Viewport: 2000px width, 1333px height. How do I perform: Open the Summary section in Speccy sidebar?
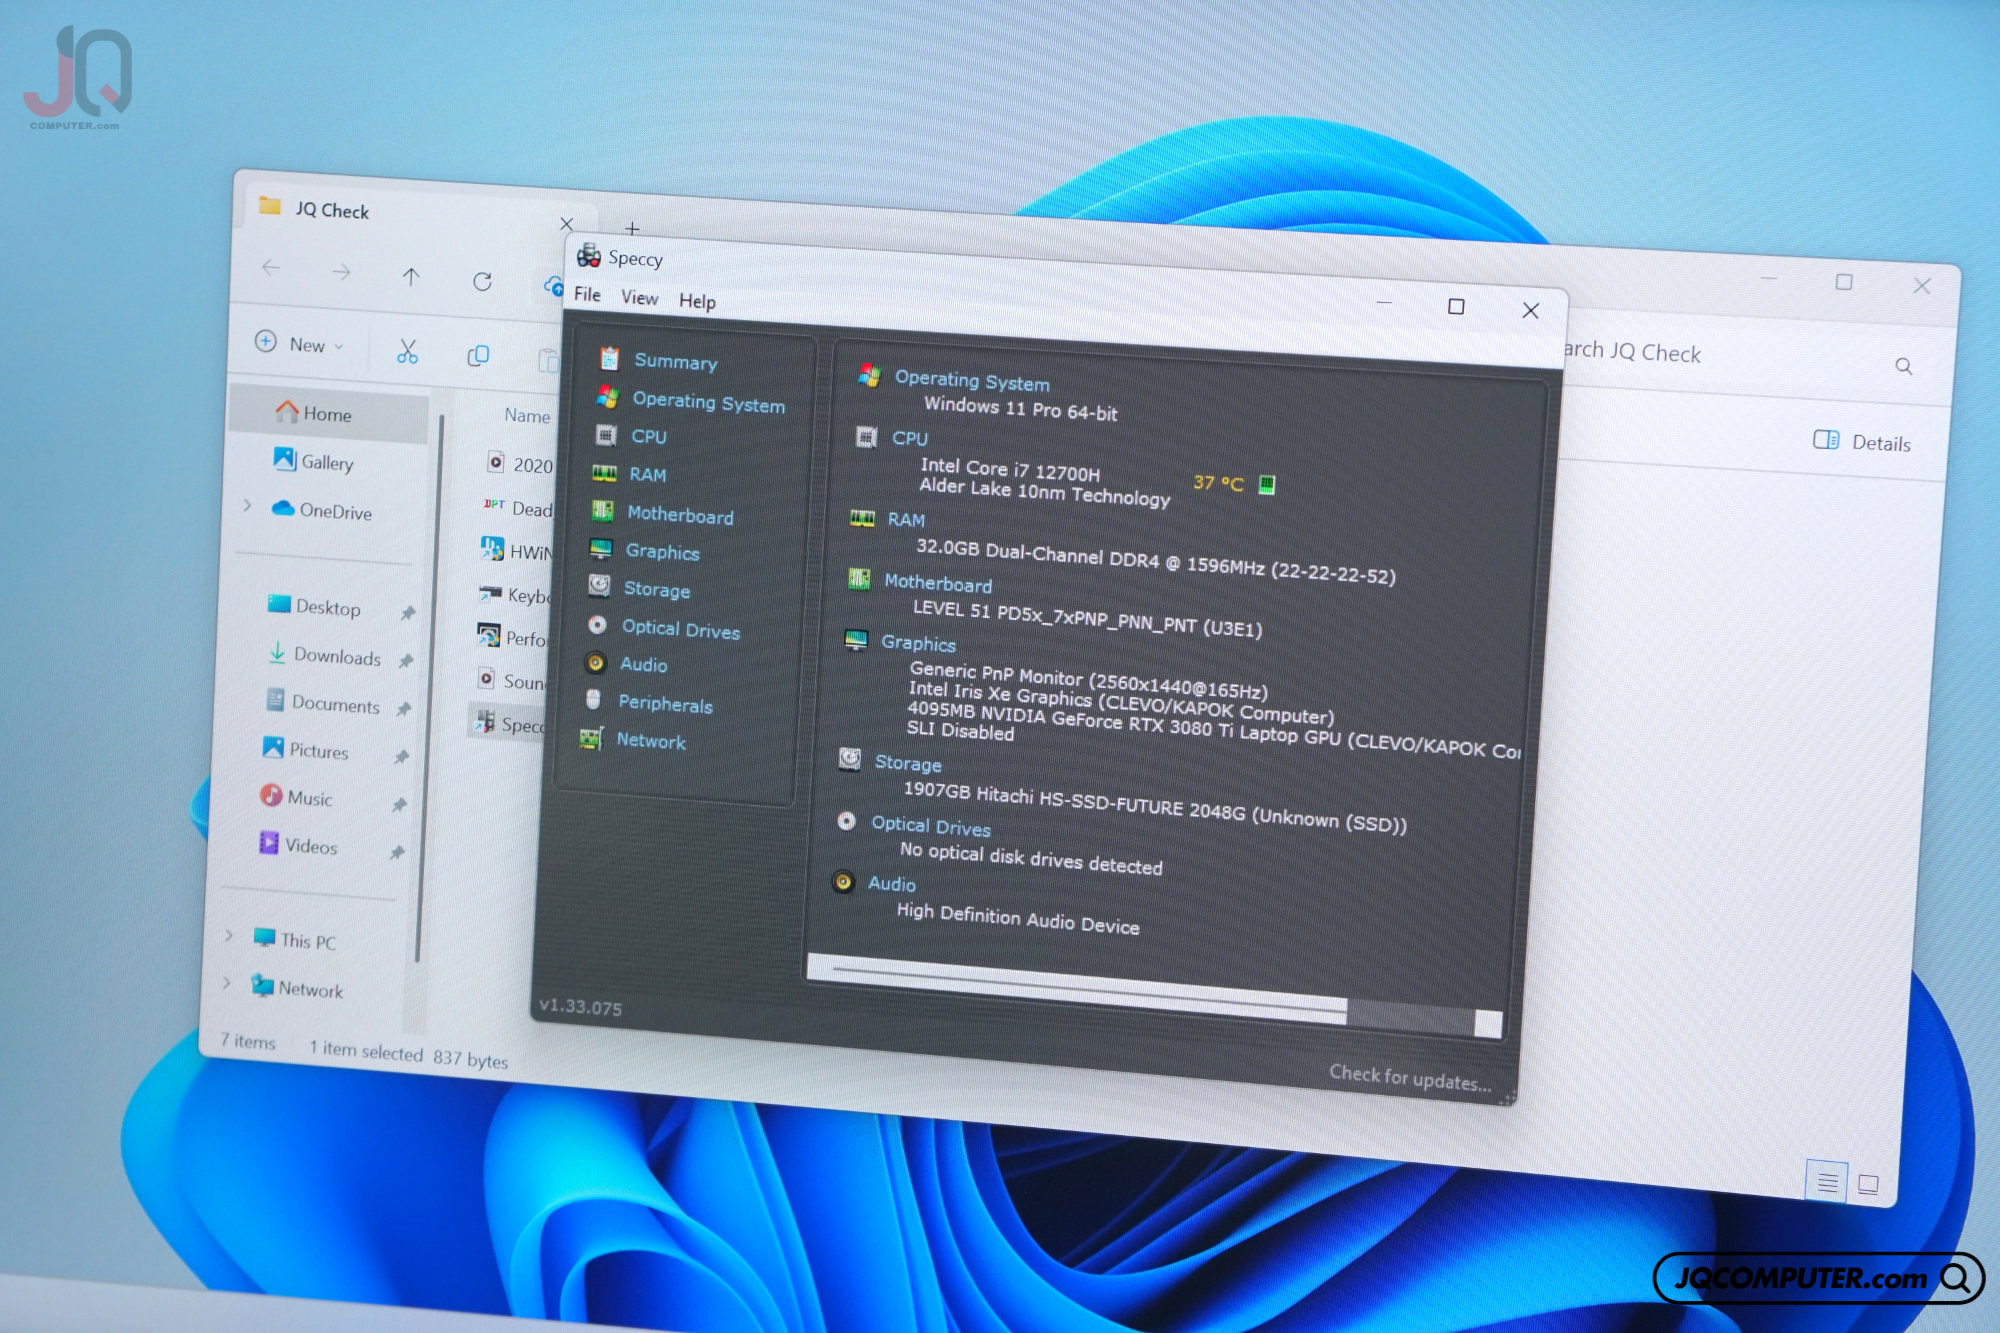click(x=675, y=361)
